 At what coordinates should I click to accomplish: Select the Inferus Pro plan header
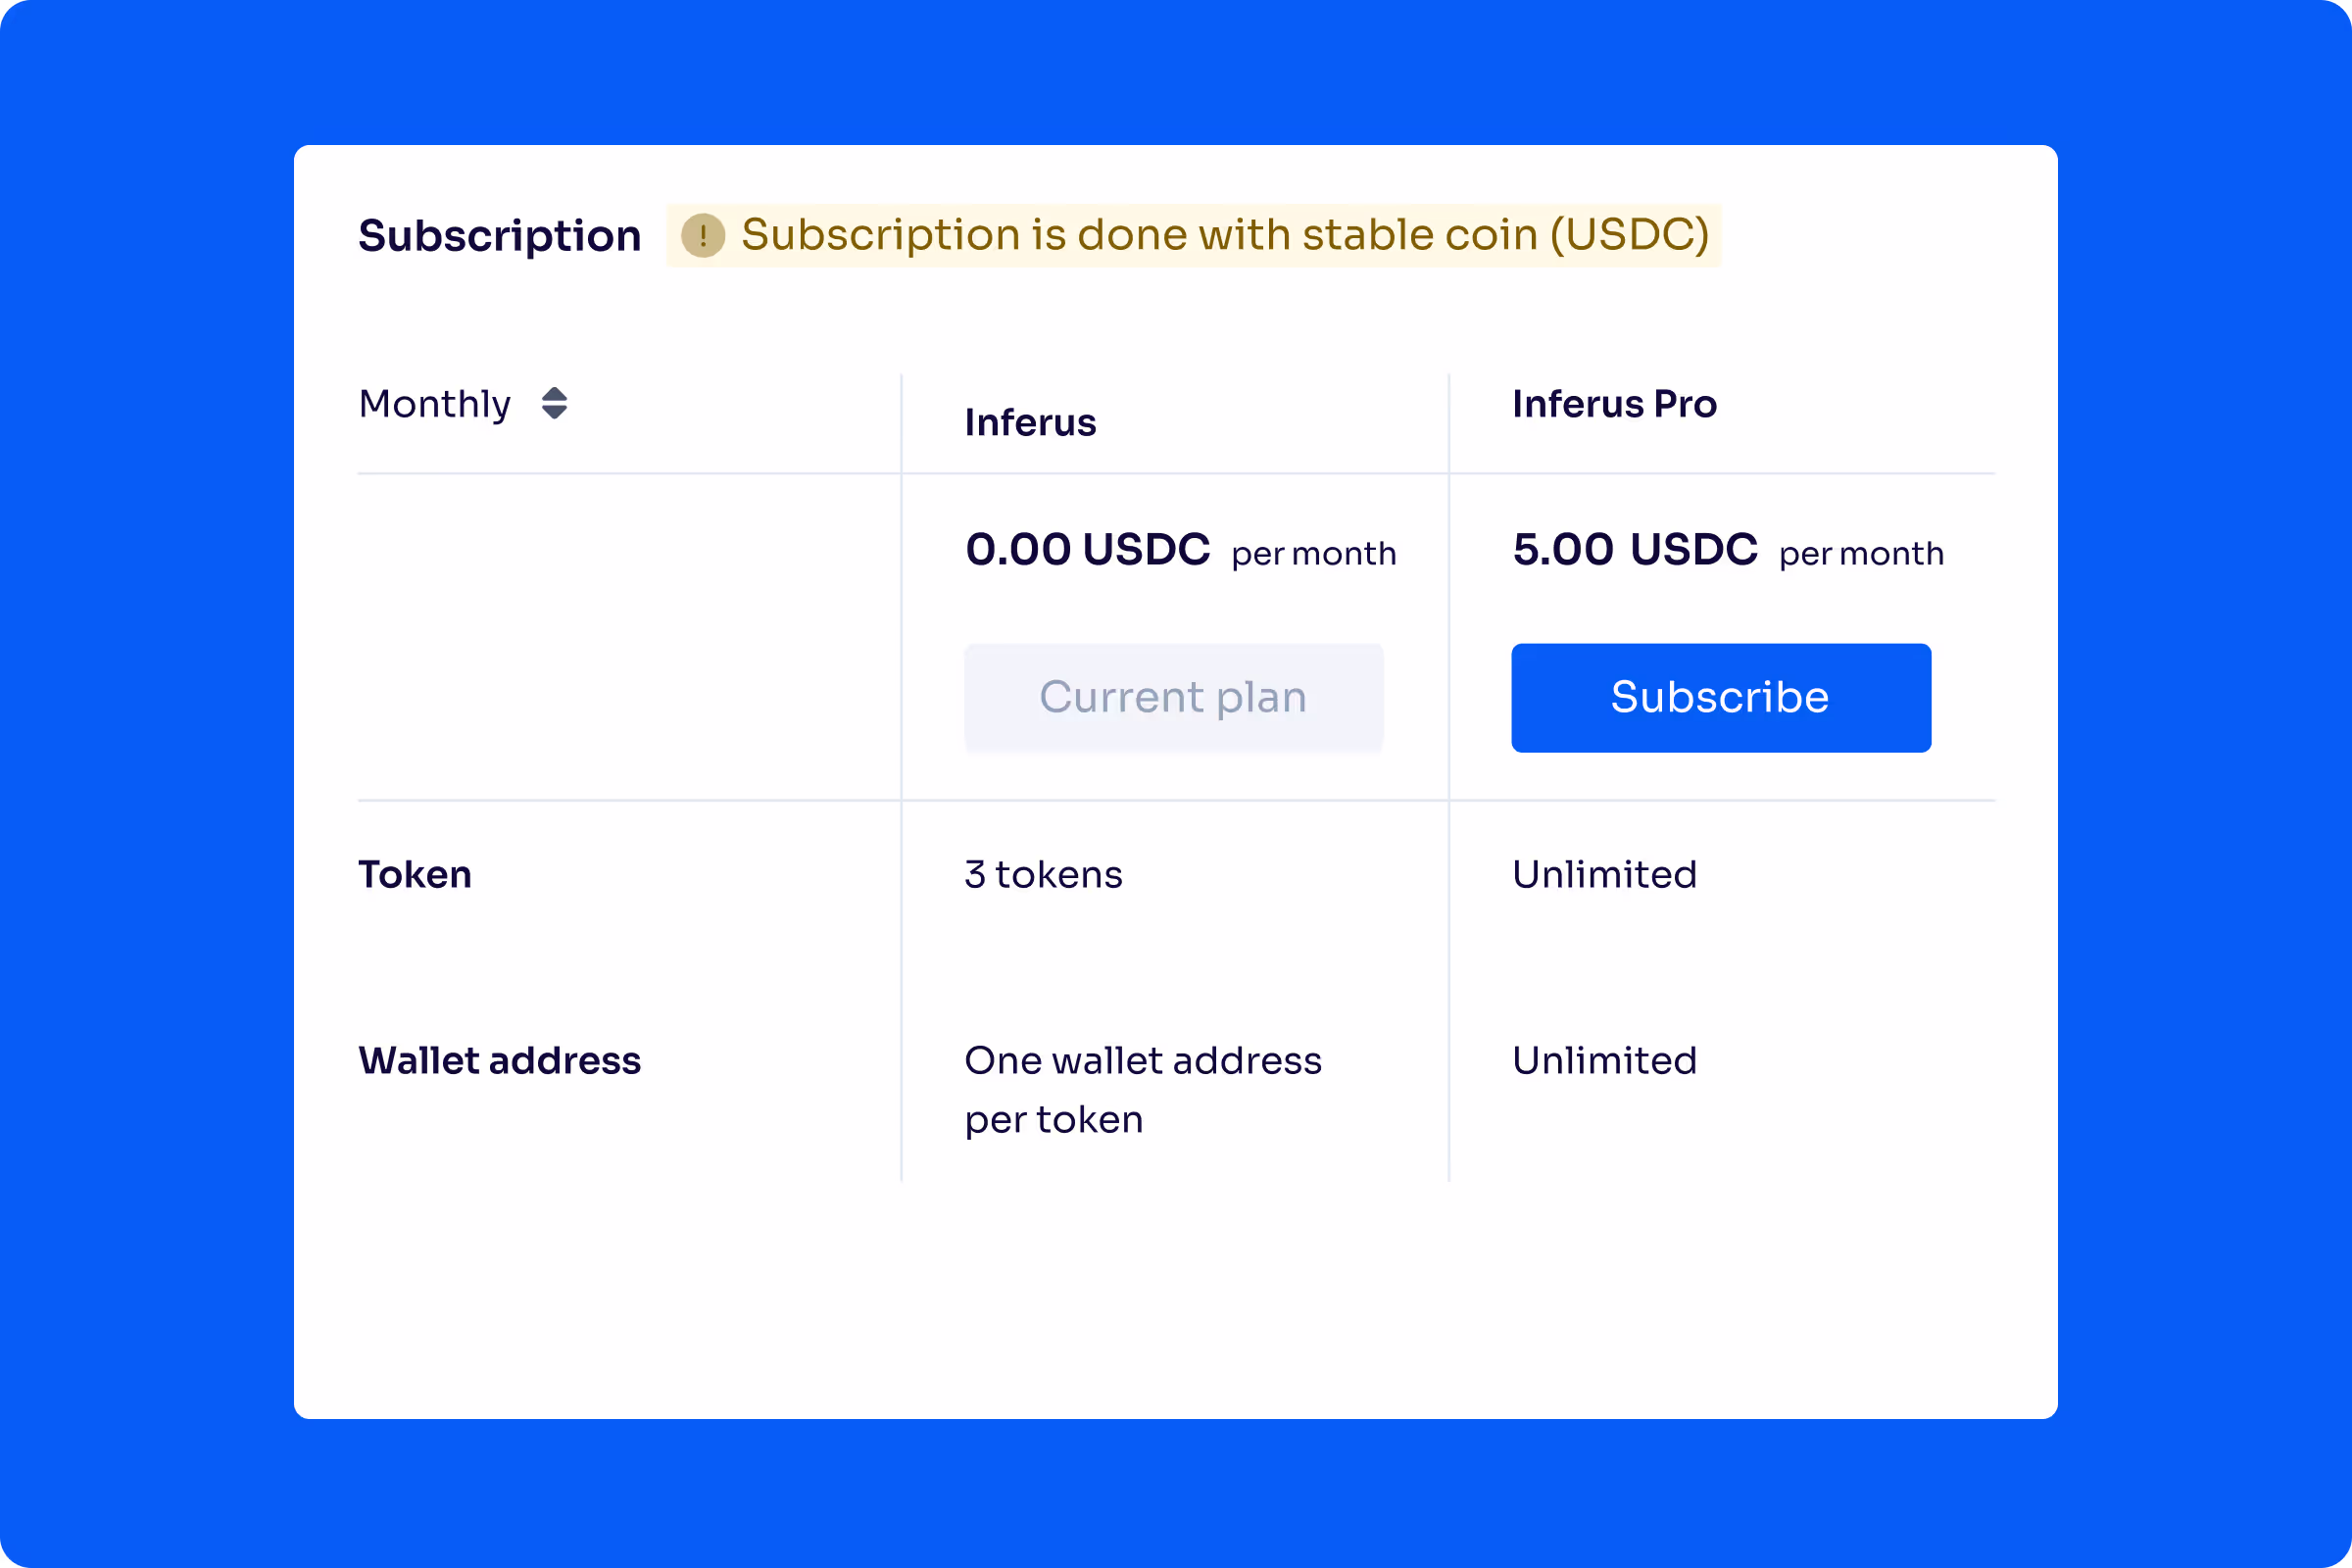pyautogui.click(x=1614, y=404)
